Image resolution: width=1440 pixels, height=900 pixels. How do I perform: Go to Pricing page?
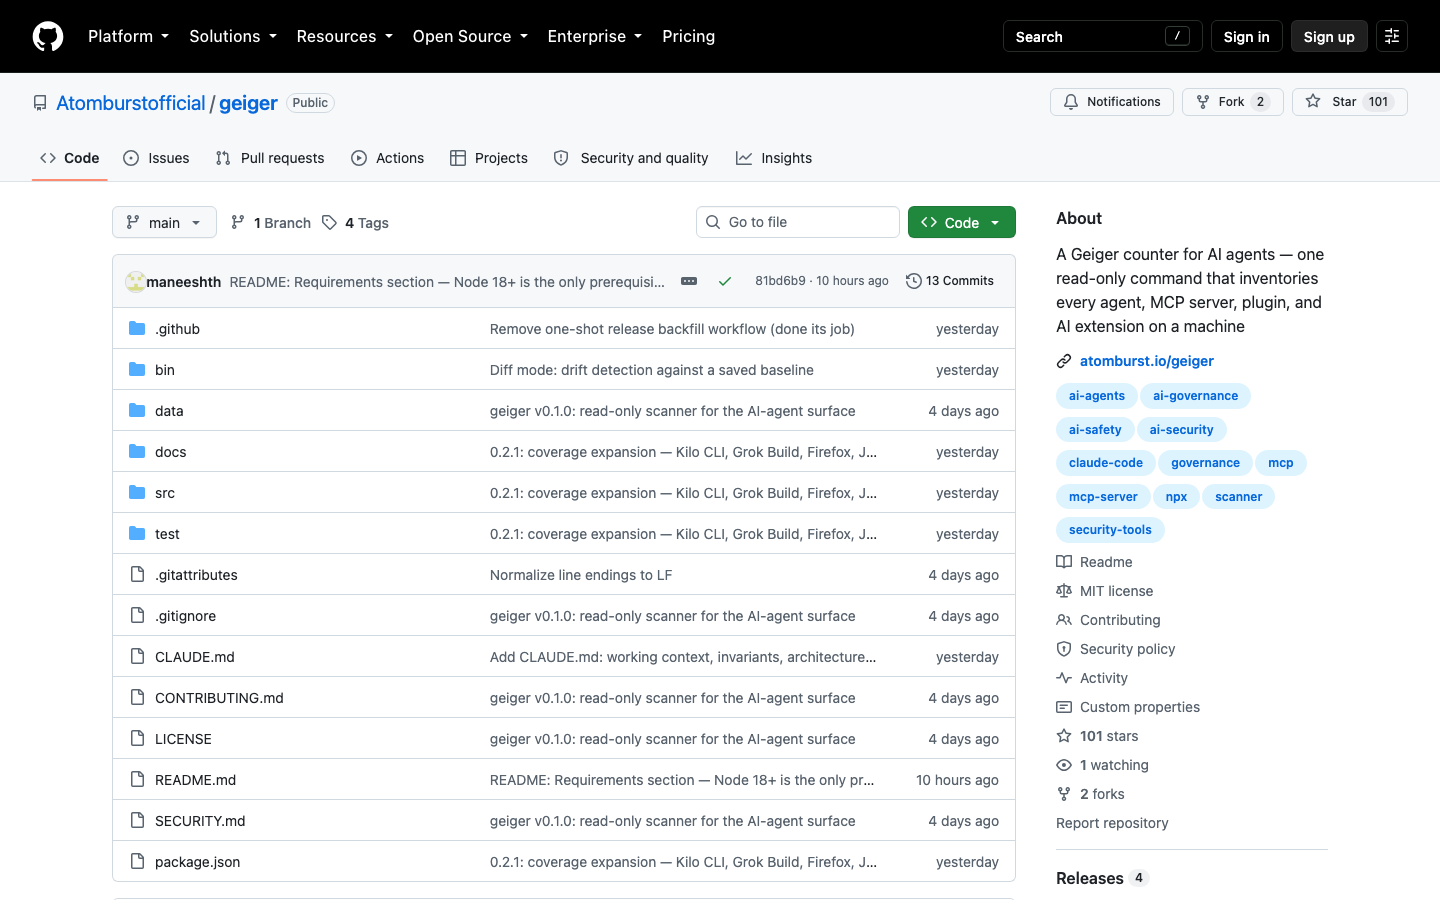click(688, 36)
